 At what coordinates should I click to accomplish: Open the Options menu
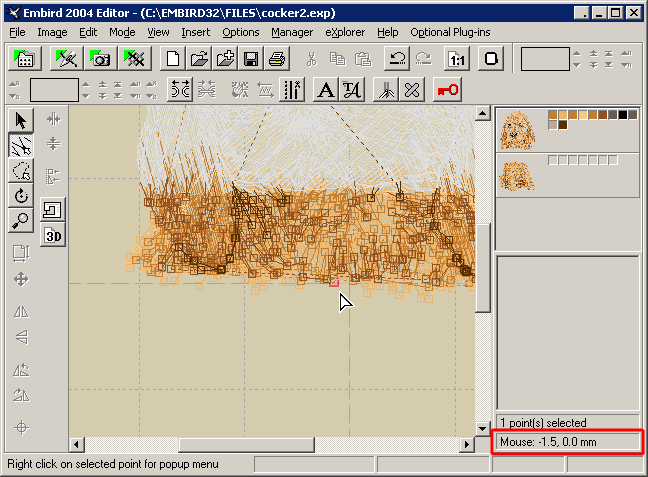241,32
